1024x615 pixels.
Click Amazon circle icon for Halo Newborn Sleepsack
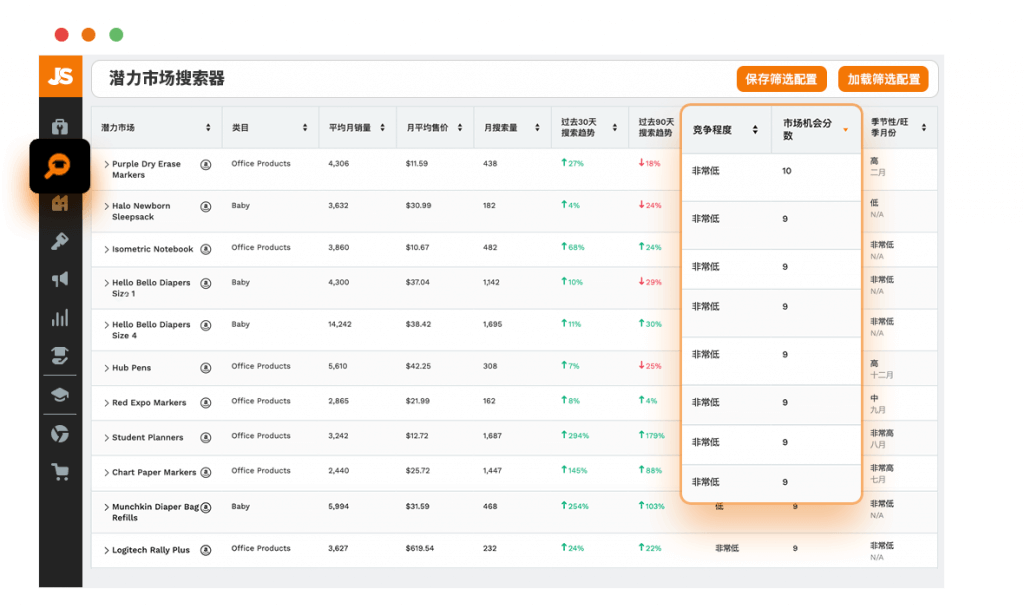(x=206, y=206)
